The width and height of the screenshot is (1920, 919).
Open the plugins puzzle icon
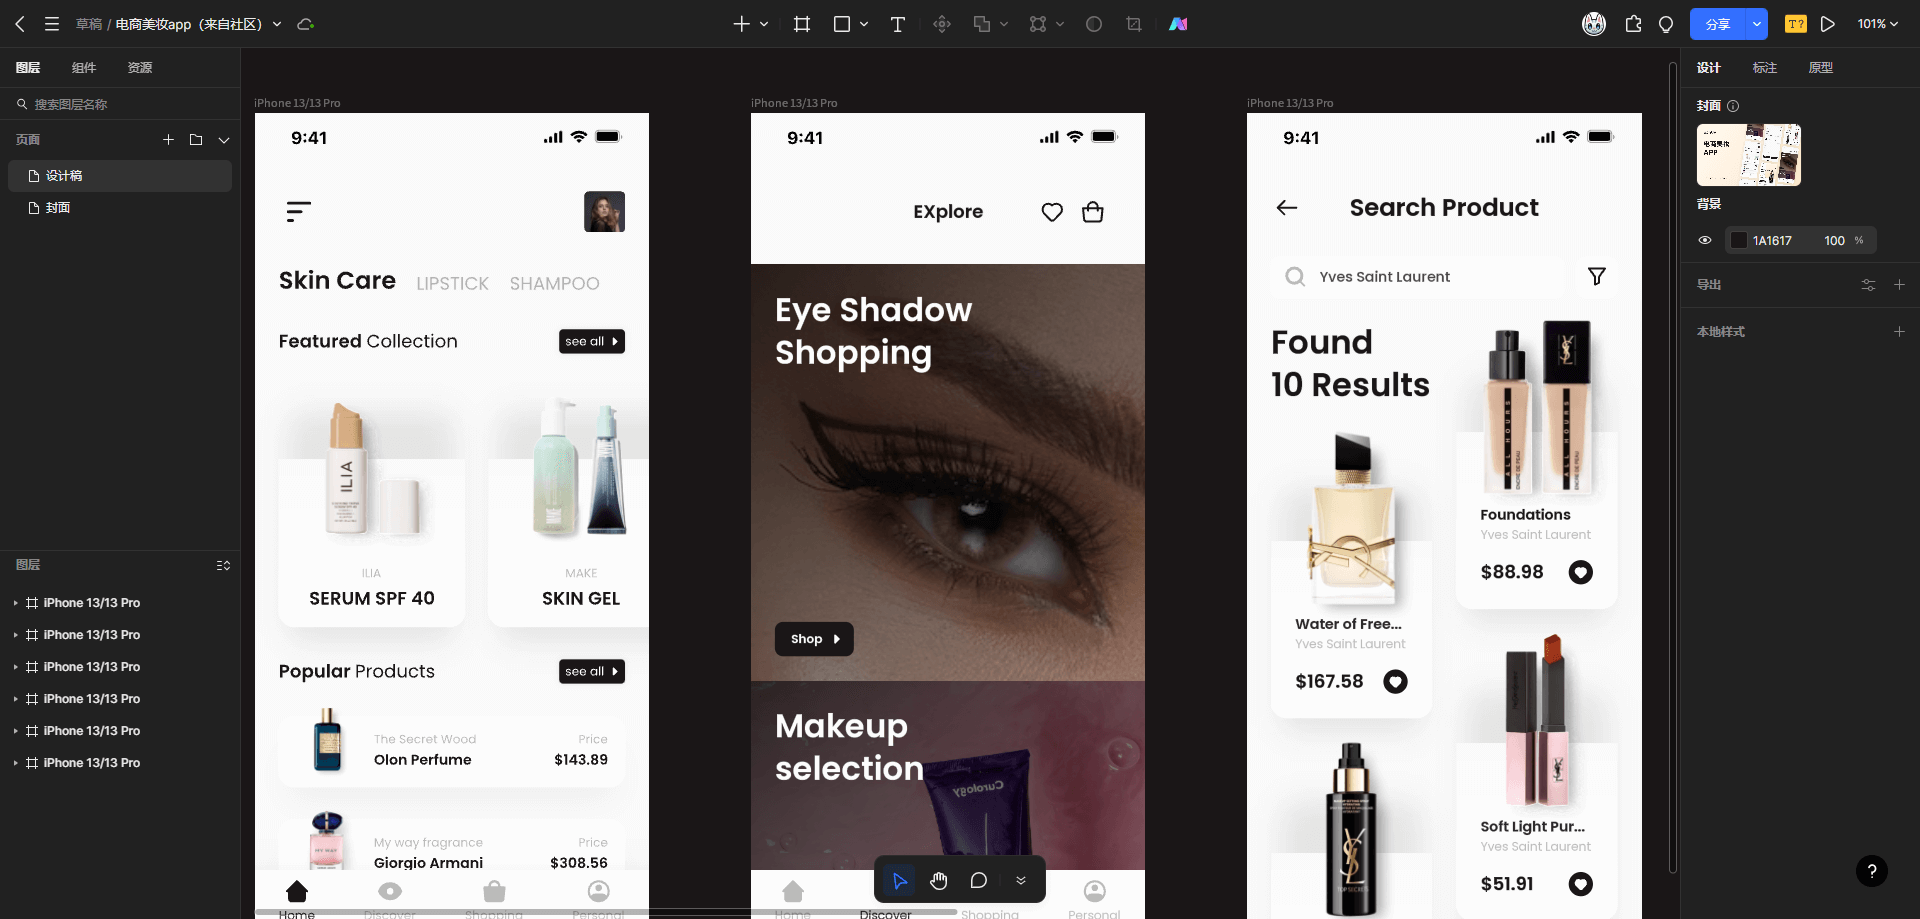(1633, 24)
